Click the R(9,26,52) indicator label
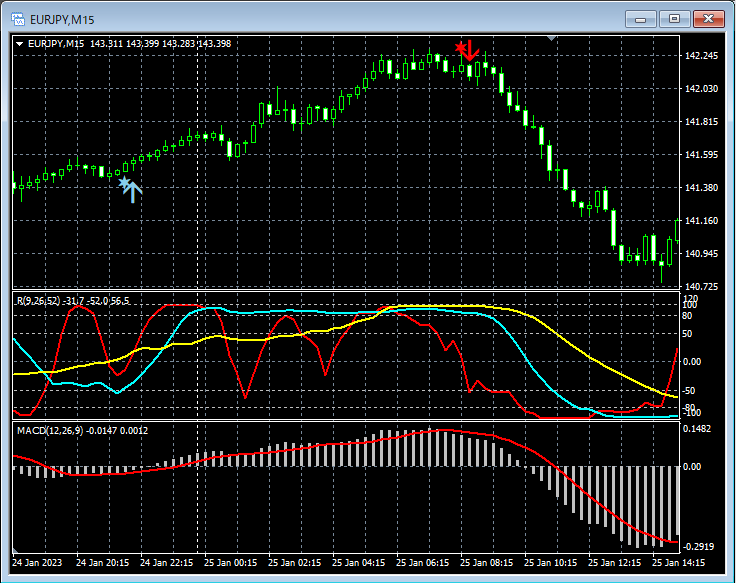This screenshot has height=583, width=737. (x=39, y=301)
